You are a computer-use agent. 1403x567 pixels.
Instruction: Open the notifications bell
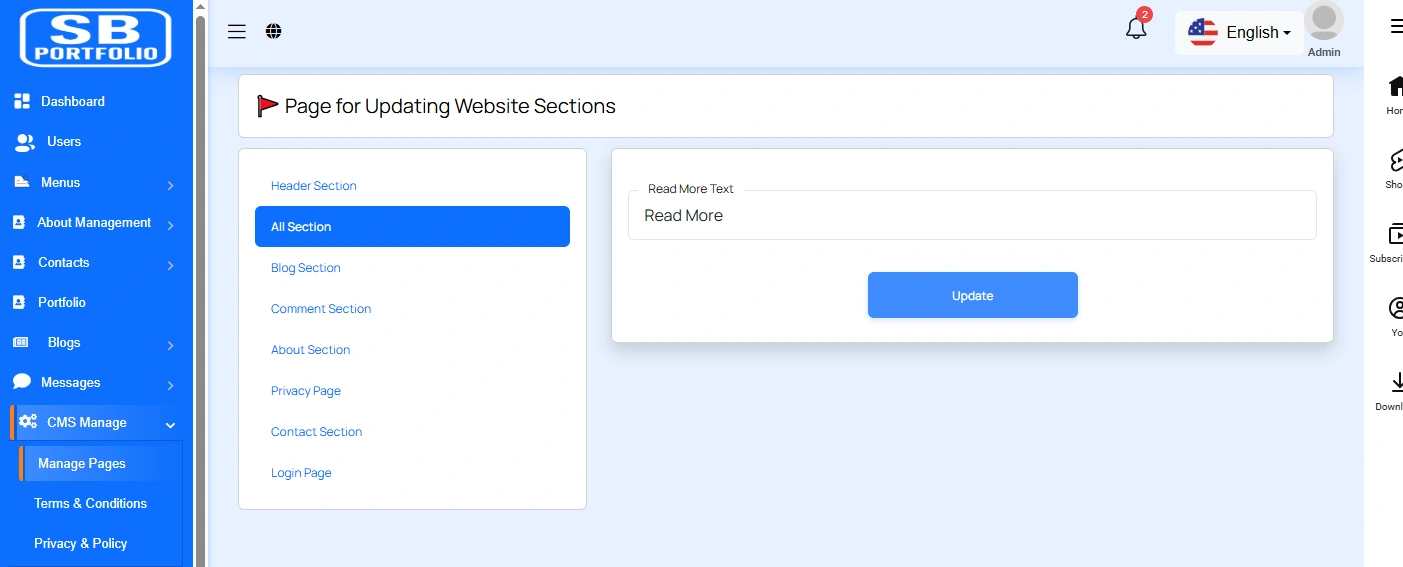tap(1136, 29)
